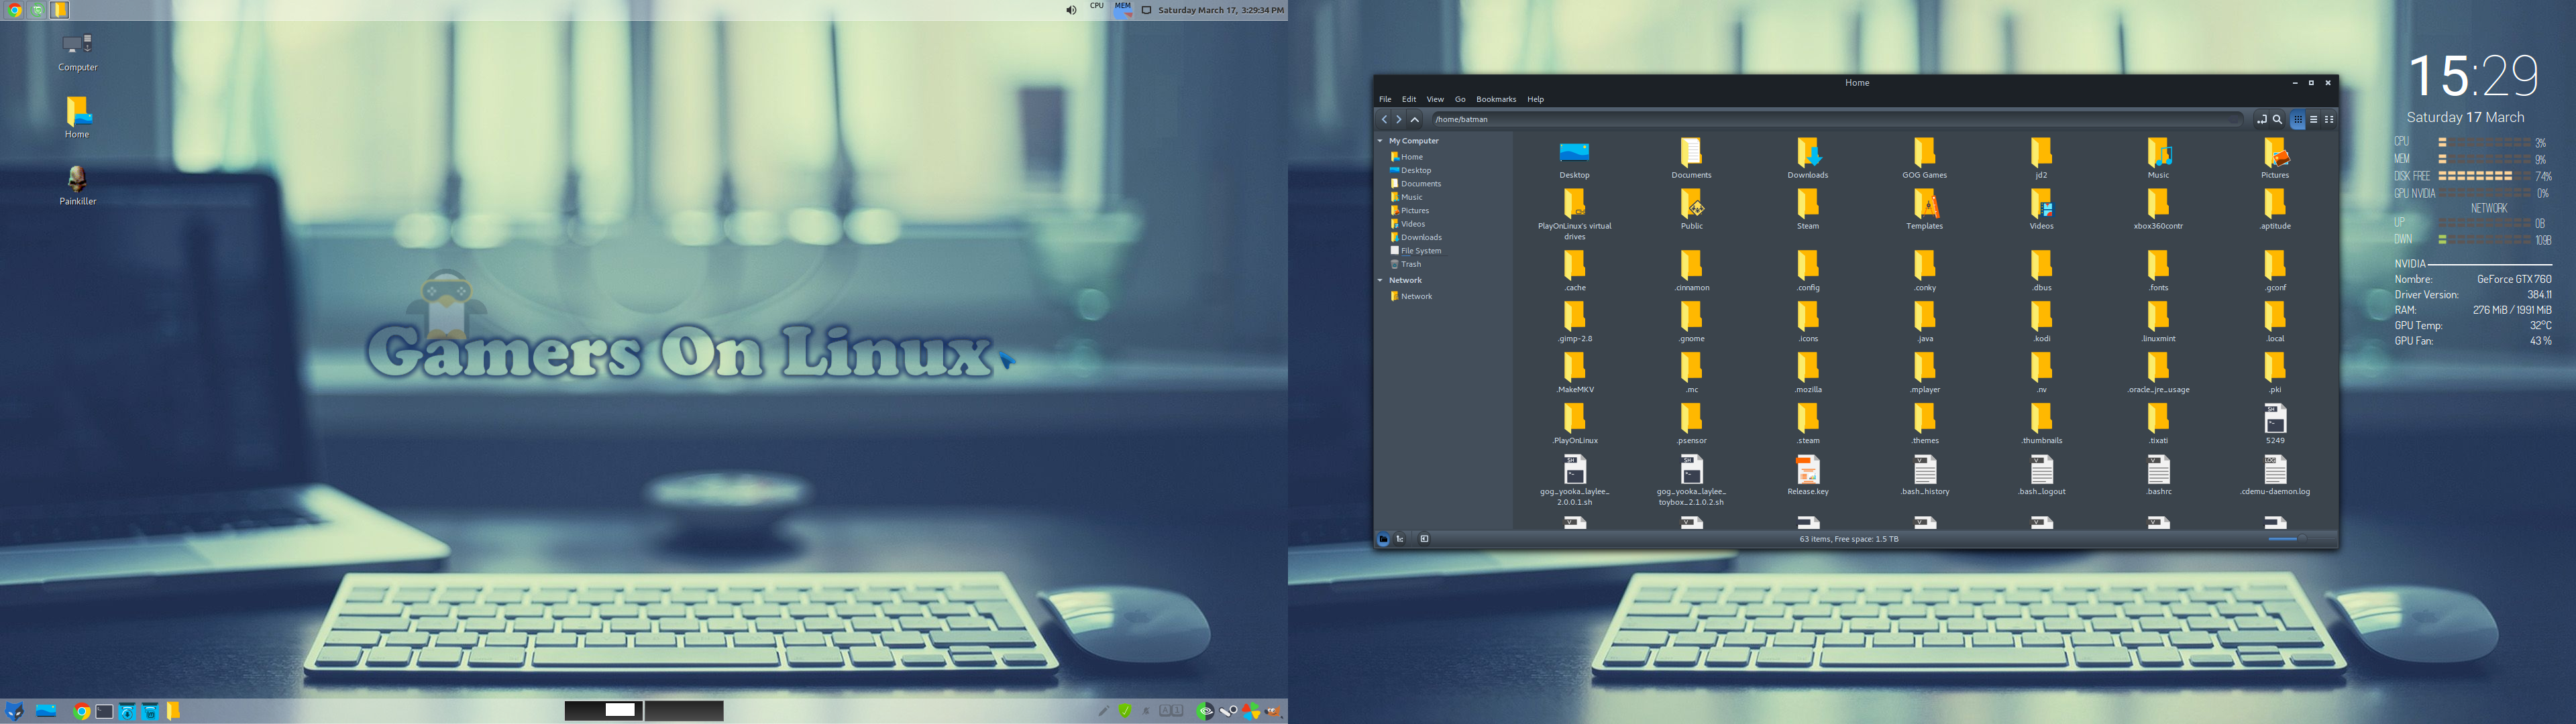Launch Chrome from bottom panel
The height and width of the screenshot is (724, 2576).
pos(82,711)
